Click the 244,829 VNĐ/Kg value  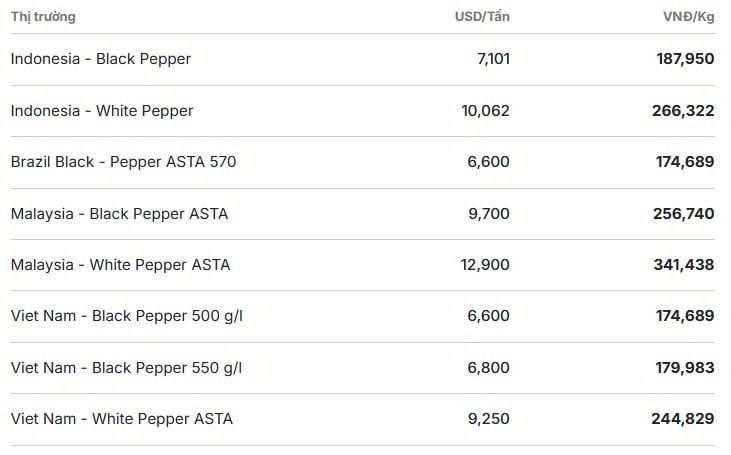pos(683,419)
